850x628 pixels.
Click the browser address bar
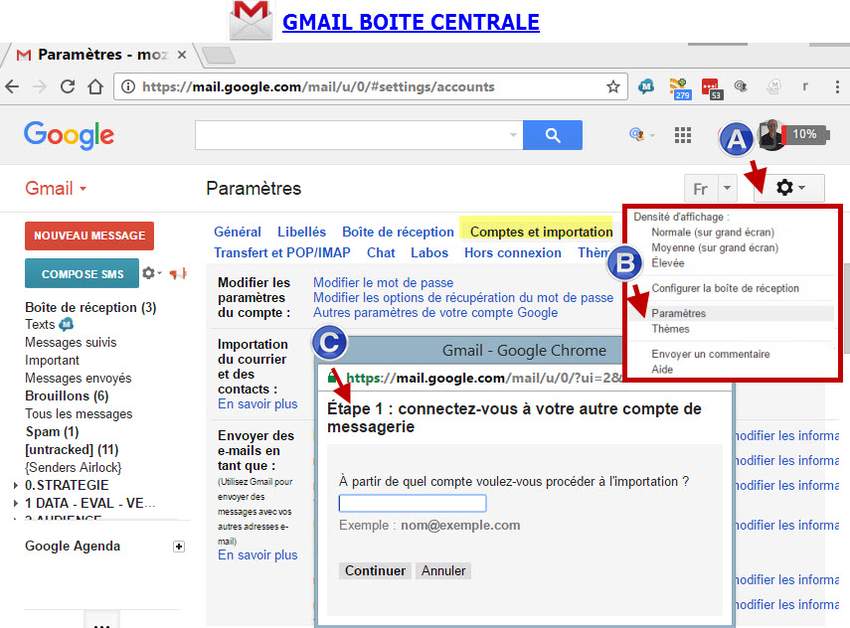click(x=371, y=87)
